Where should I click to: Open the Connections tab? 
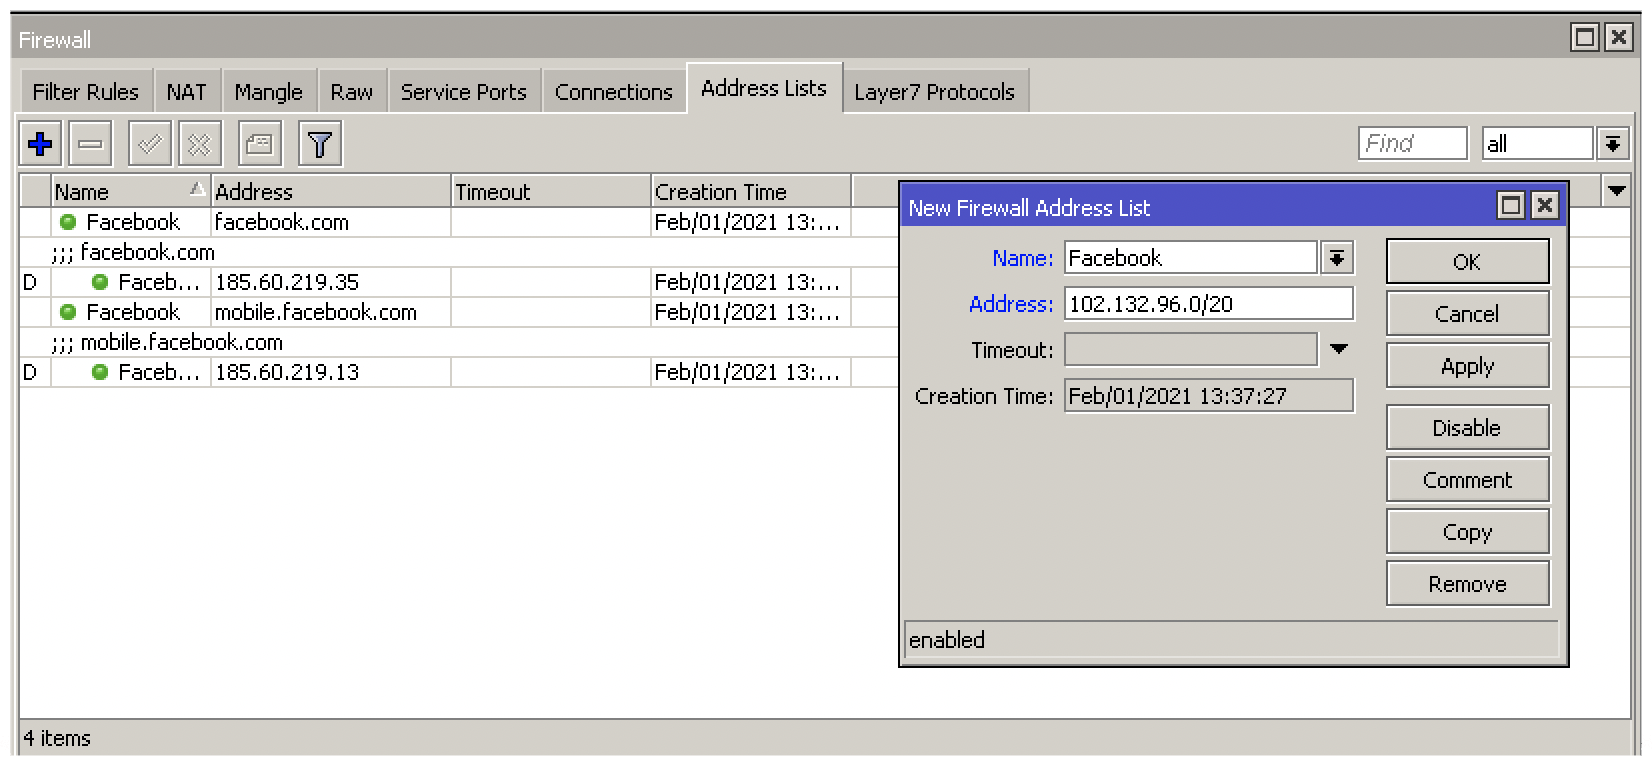614,92
